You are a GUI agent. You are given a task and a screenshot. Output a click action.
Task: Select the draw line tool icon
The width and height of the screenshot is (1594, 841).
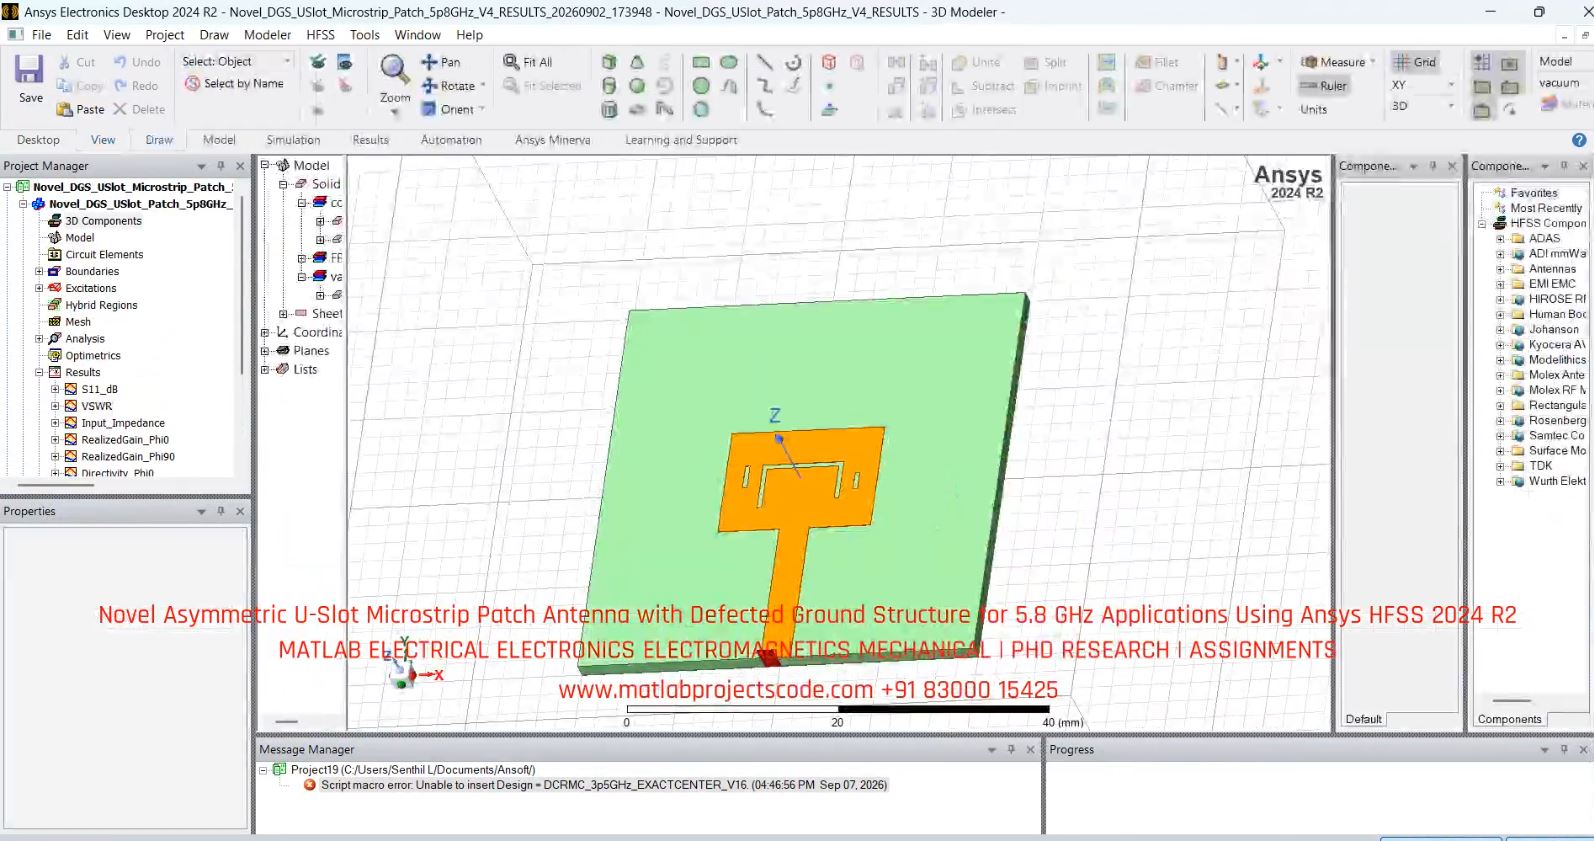tap(764, 62)
